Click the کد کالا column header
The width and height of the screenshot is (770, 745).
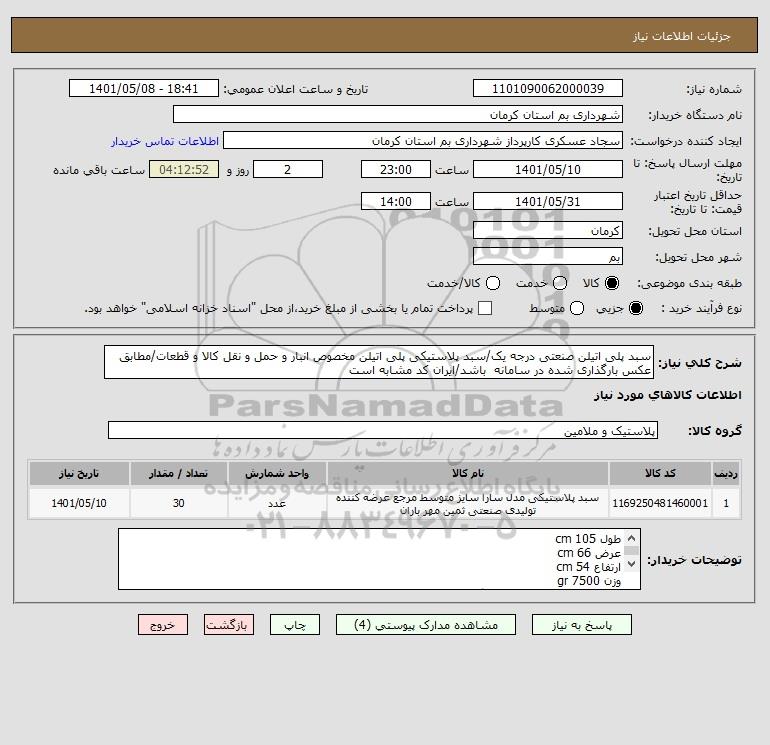coord(660,473)
